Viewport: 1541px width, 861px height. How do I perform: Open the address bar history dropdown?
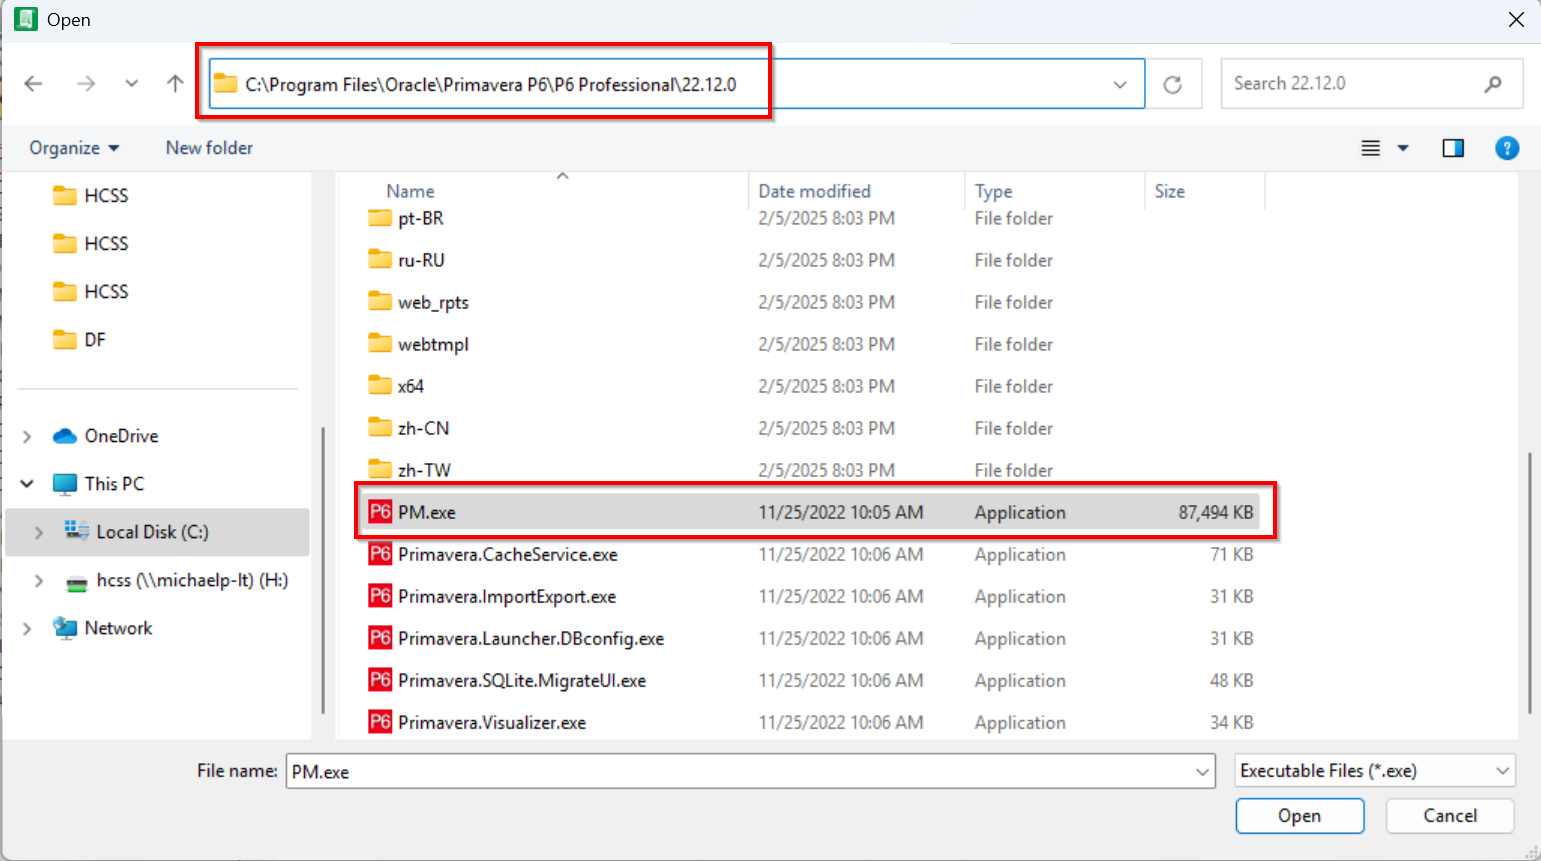(1120, 84)
